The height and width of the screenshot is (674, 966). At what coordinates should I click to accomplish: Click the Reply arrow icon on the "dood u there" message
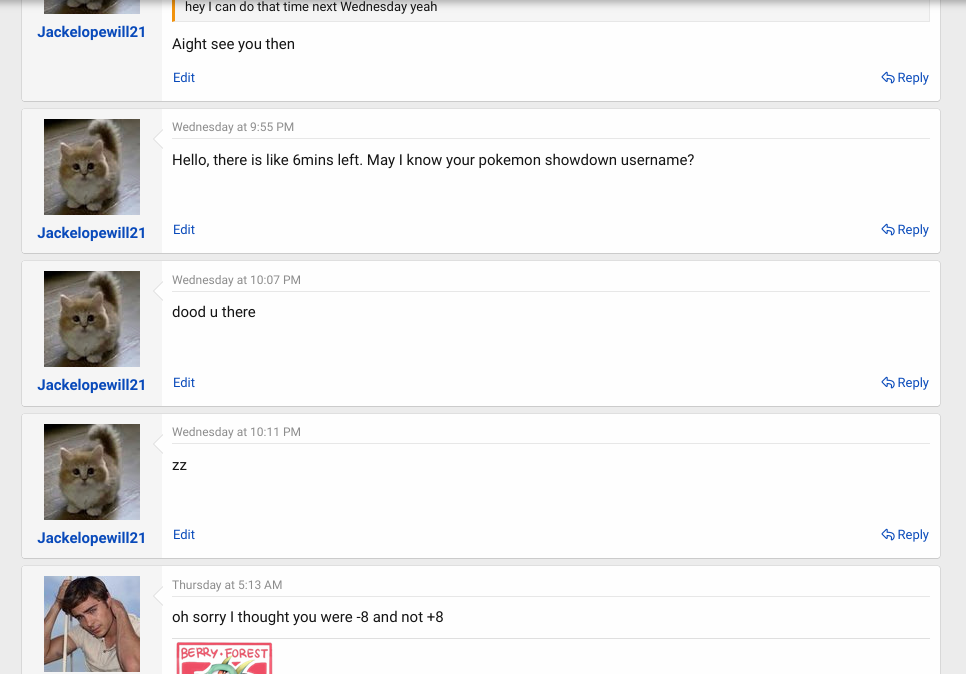[x=887, y=382]
